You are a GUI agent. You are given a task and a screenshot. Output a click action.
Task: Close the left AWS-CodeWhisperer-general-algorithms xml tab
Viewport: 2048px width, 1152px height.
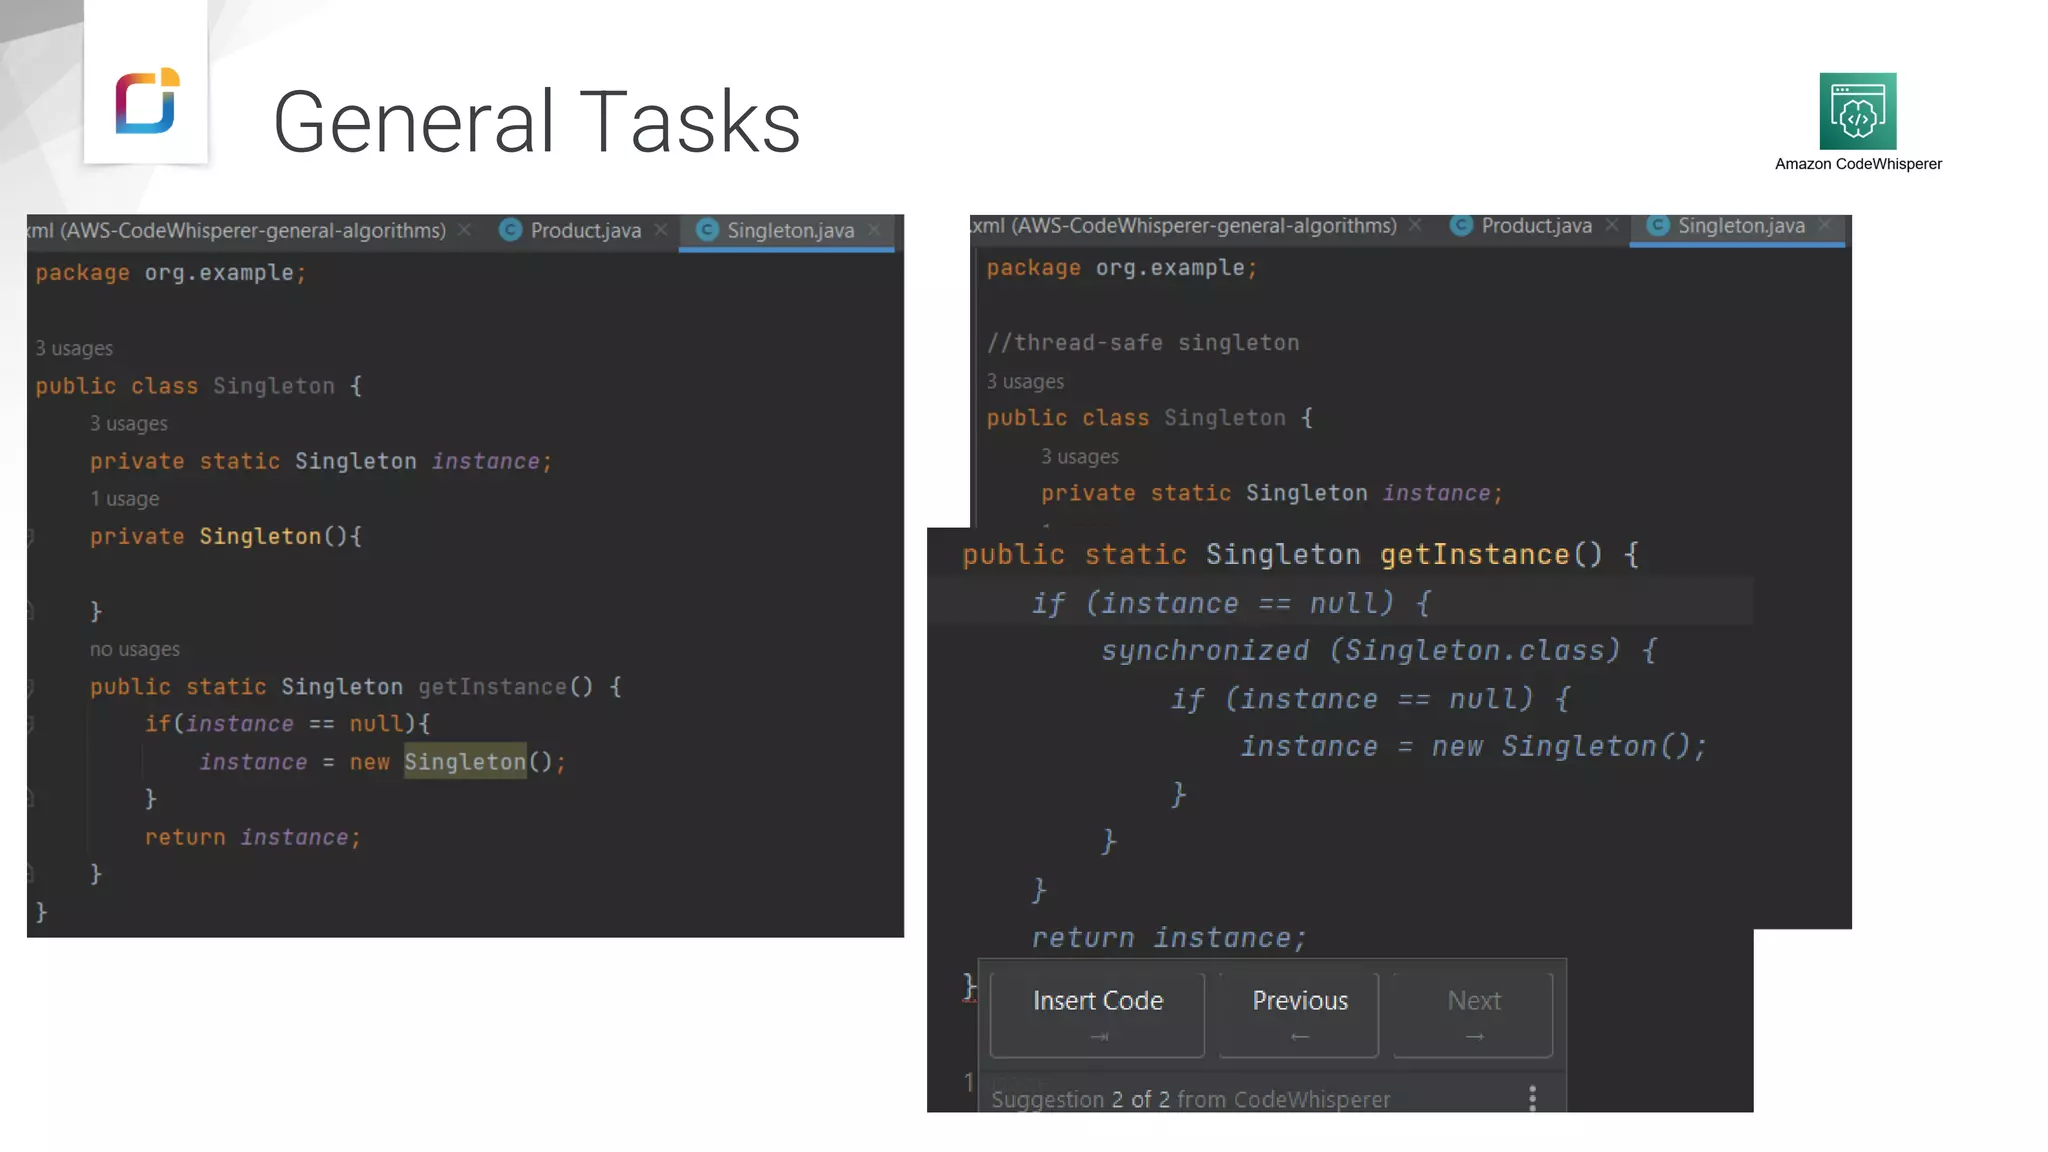465,230
